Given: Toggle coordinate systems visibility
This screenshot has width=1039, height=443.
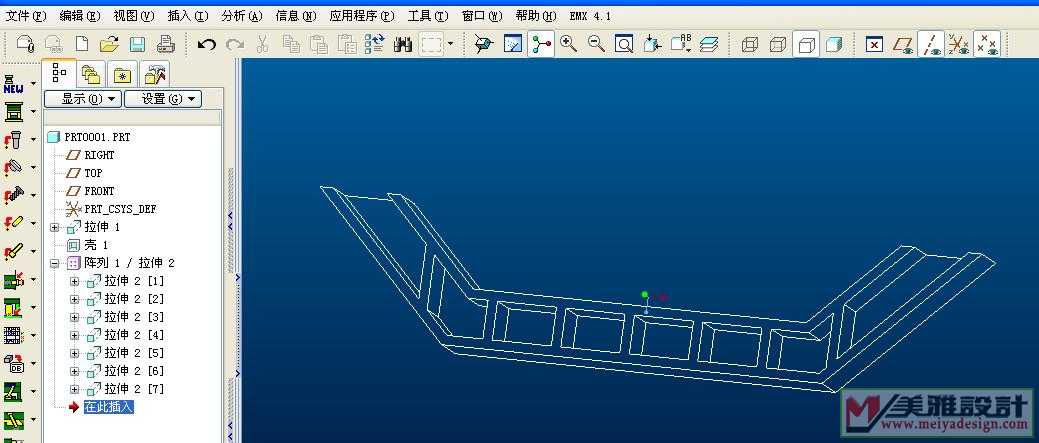Looking at the screenshot, I should [959, 44].
